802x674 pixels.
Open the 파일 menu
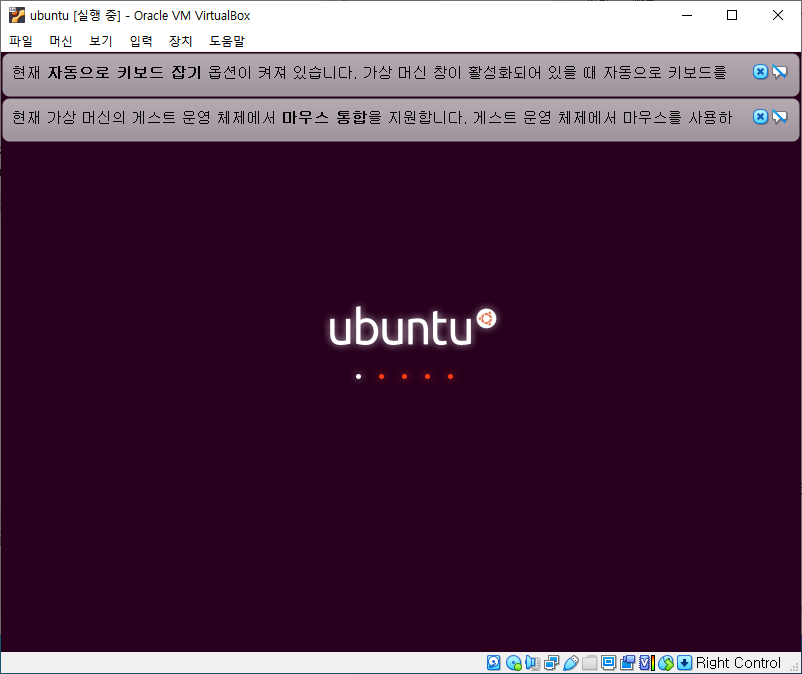(x=20, y=41)
